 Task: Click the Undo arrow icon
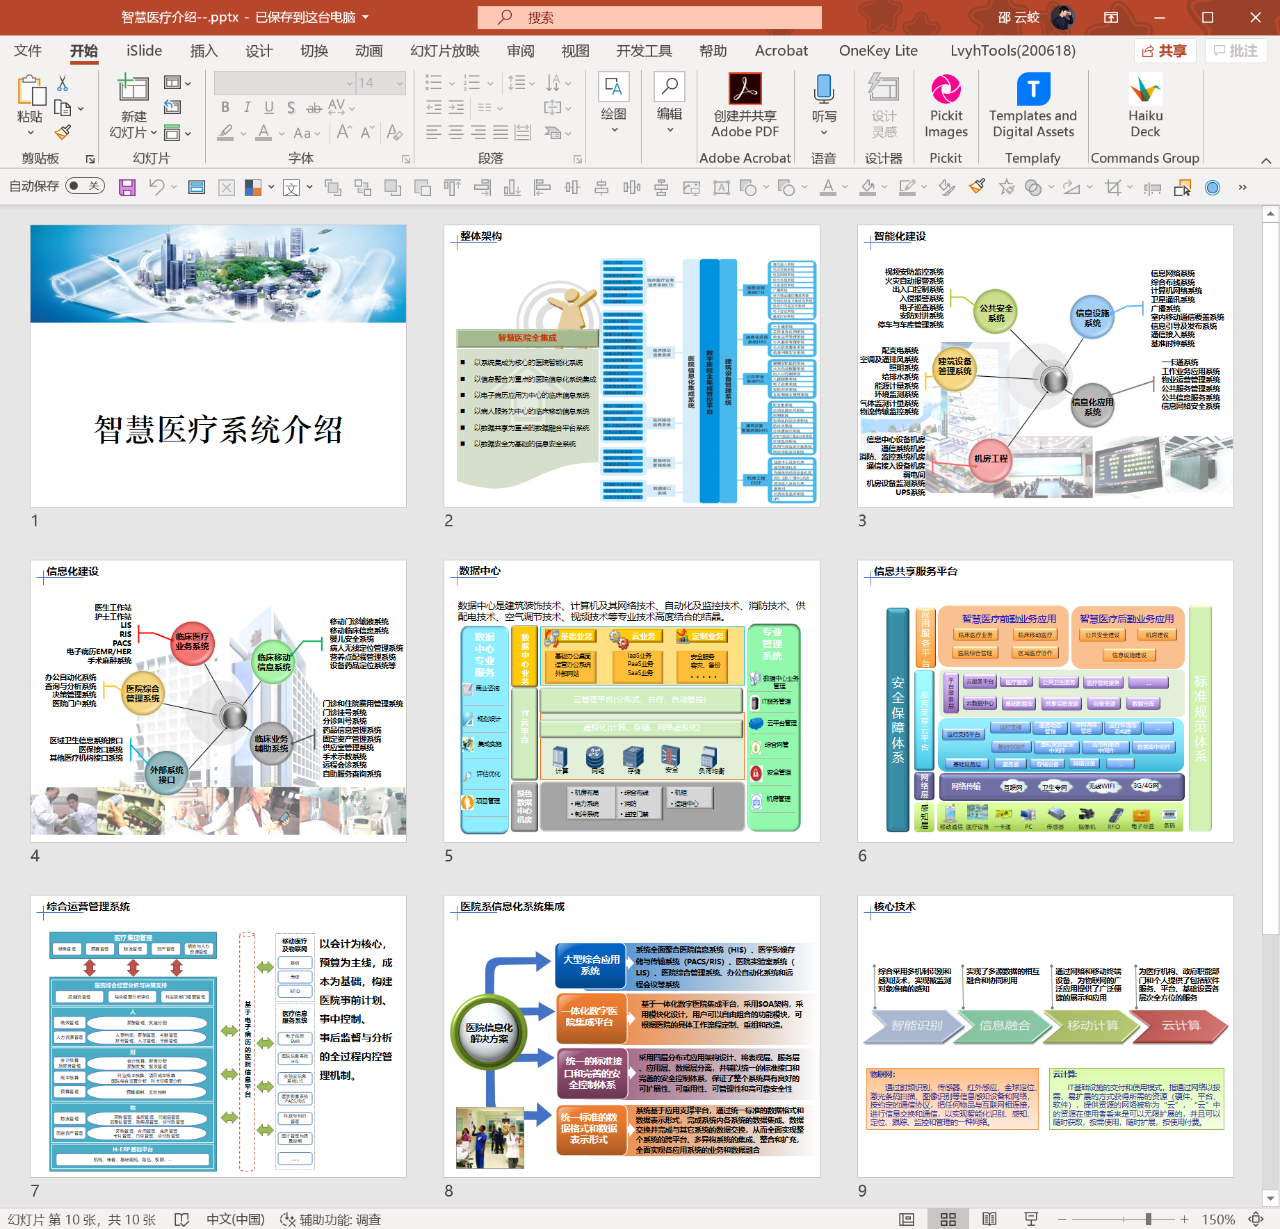click(156, 187)
